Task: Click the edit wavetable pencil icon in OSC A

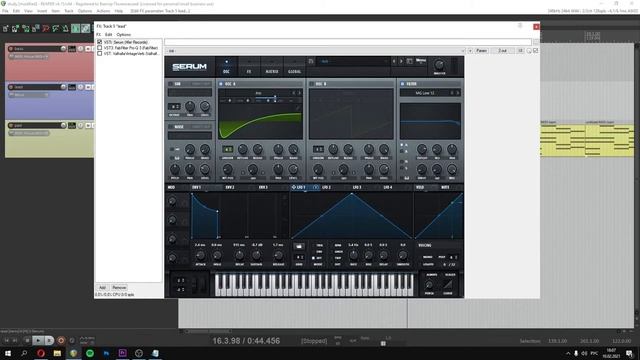Action: coord(298,108)
